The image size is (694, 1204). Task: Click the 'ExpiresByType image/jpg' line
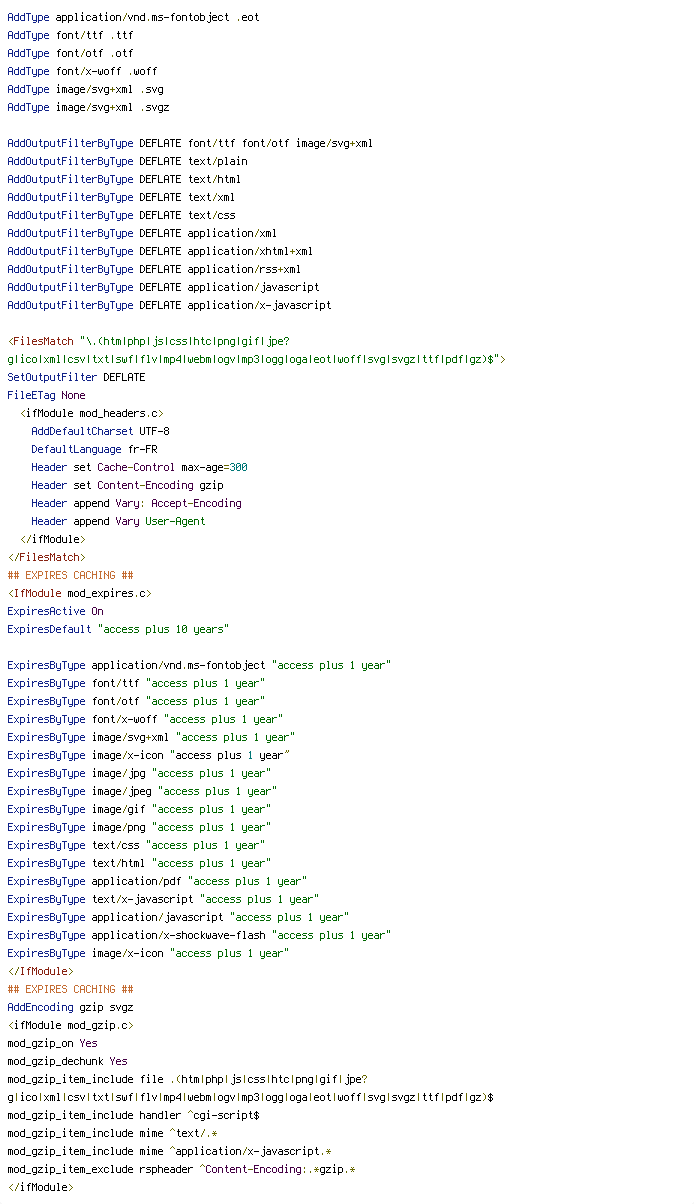139,773
